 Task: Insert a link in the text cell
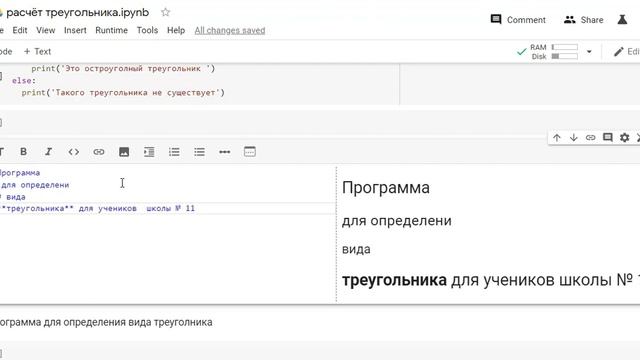tap(99, 152)
